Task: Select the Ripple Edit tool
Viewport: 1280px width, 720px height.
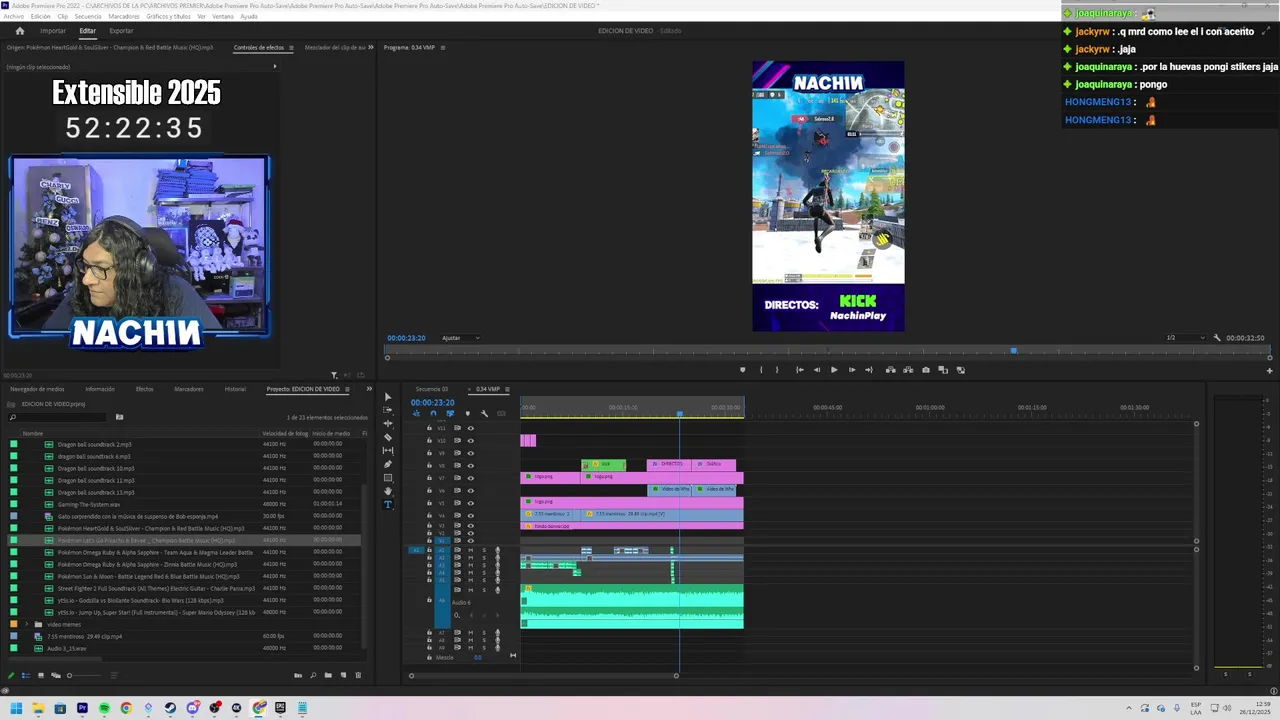Action: (x=388, y=424)
